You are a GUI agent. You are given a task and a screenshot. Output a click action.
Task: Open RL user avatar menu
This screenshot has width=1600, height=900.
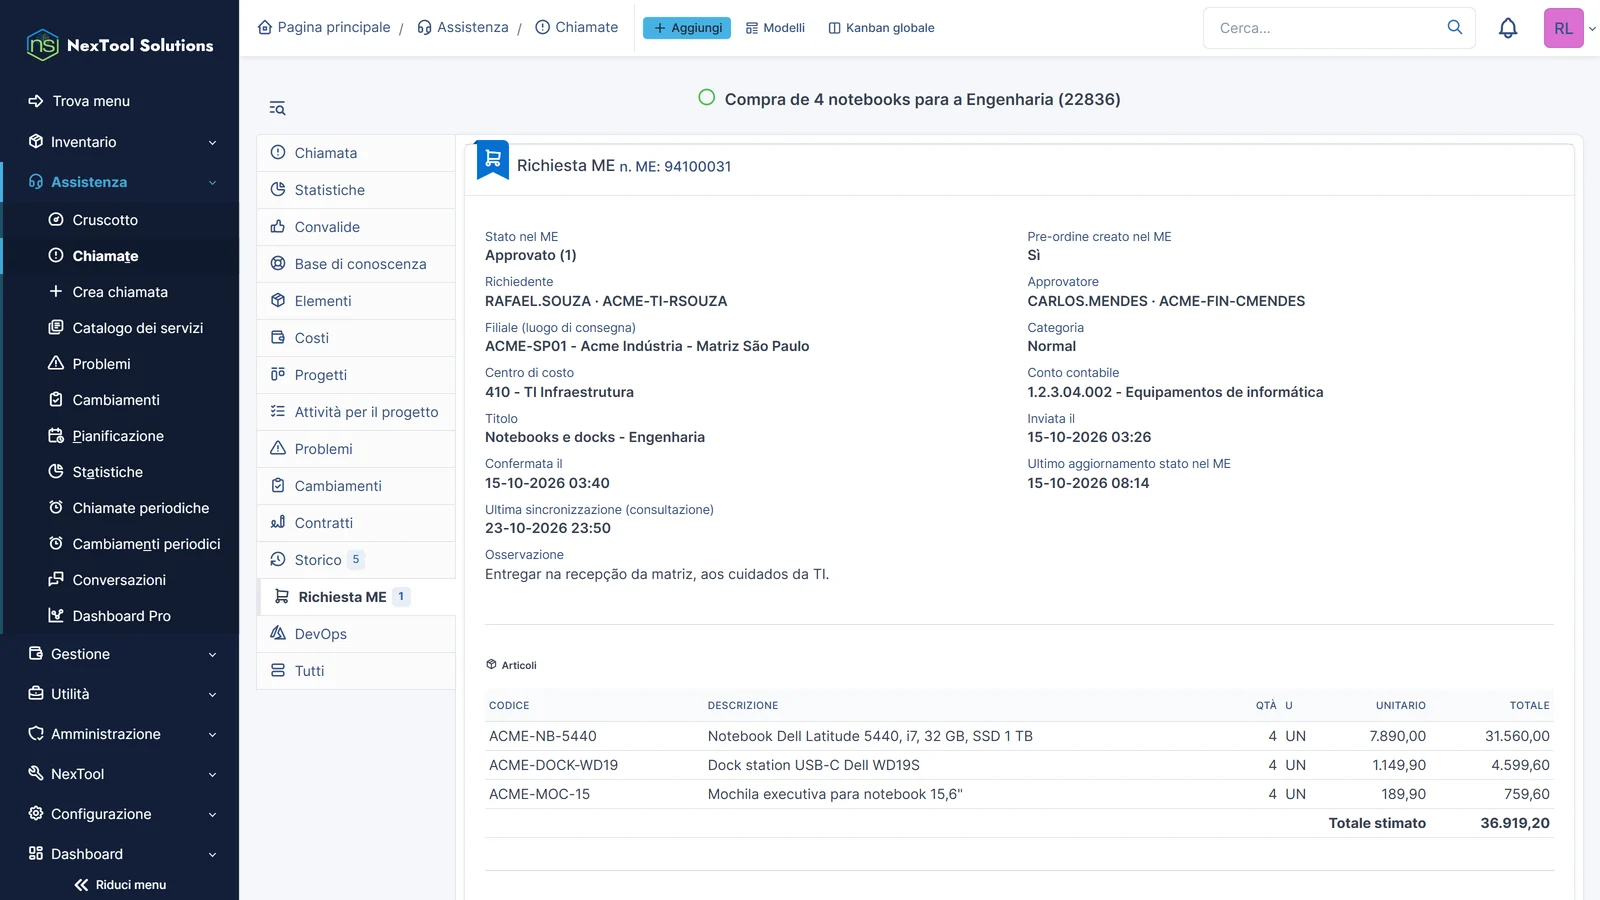pos(1563,28)
